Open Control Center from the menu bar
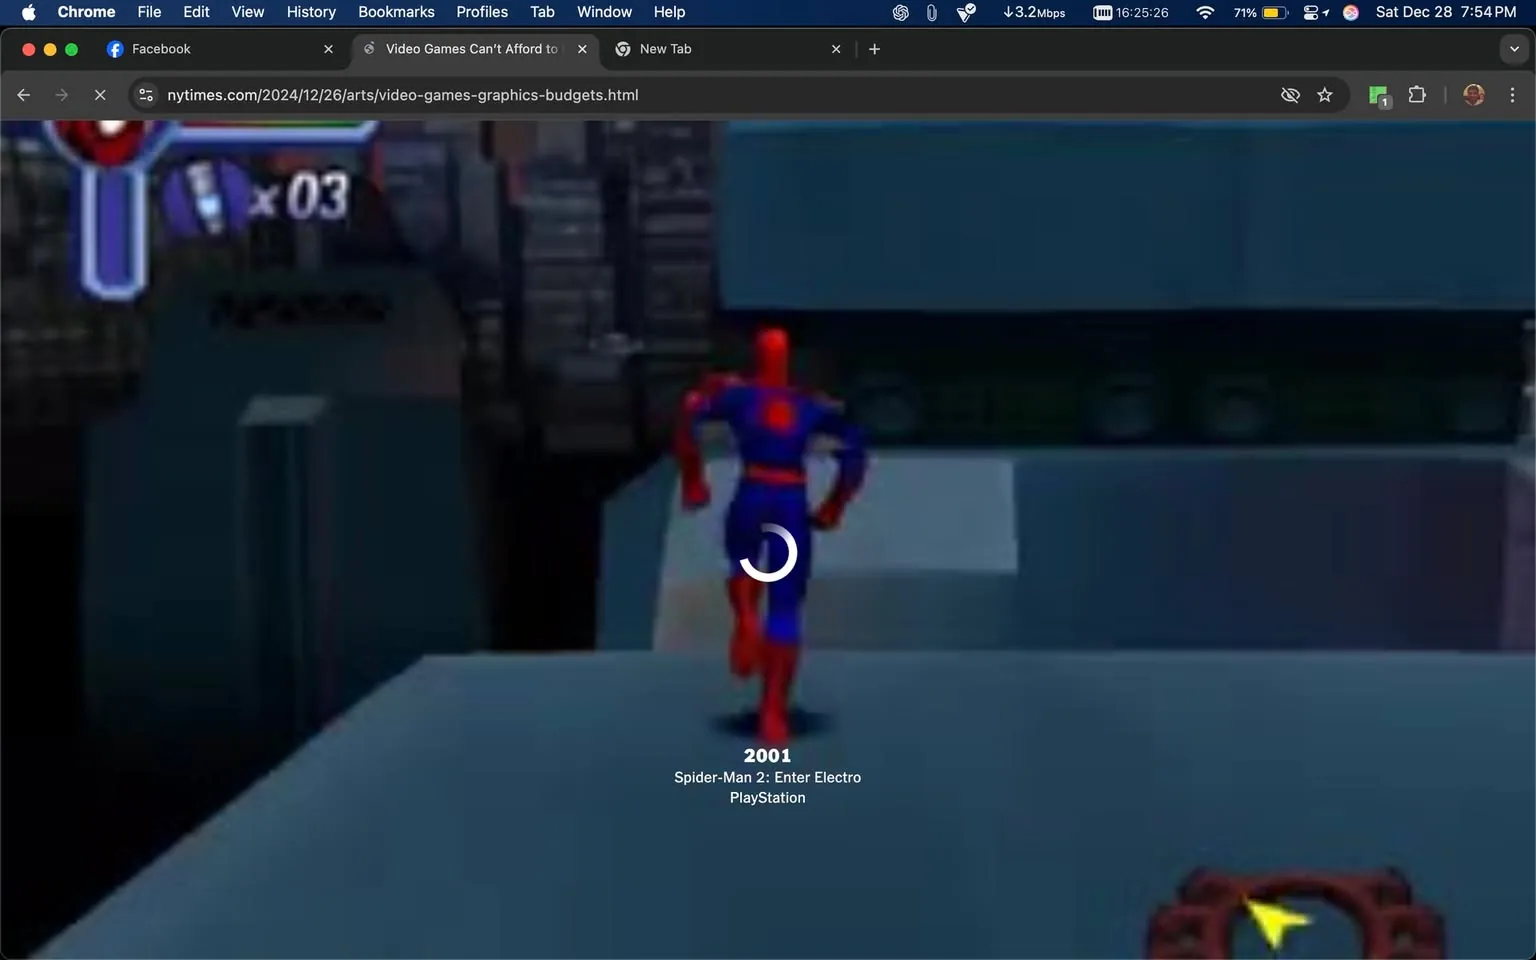The width and height of the screenshot is (1536, 960). coord(1313,12)
